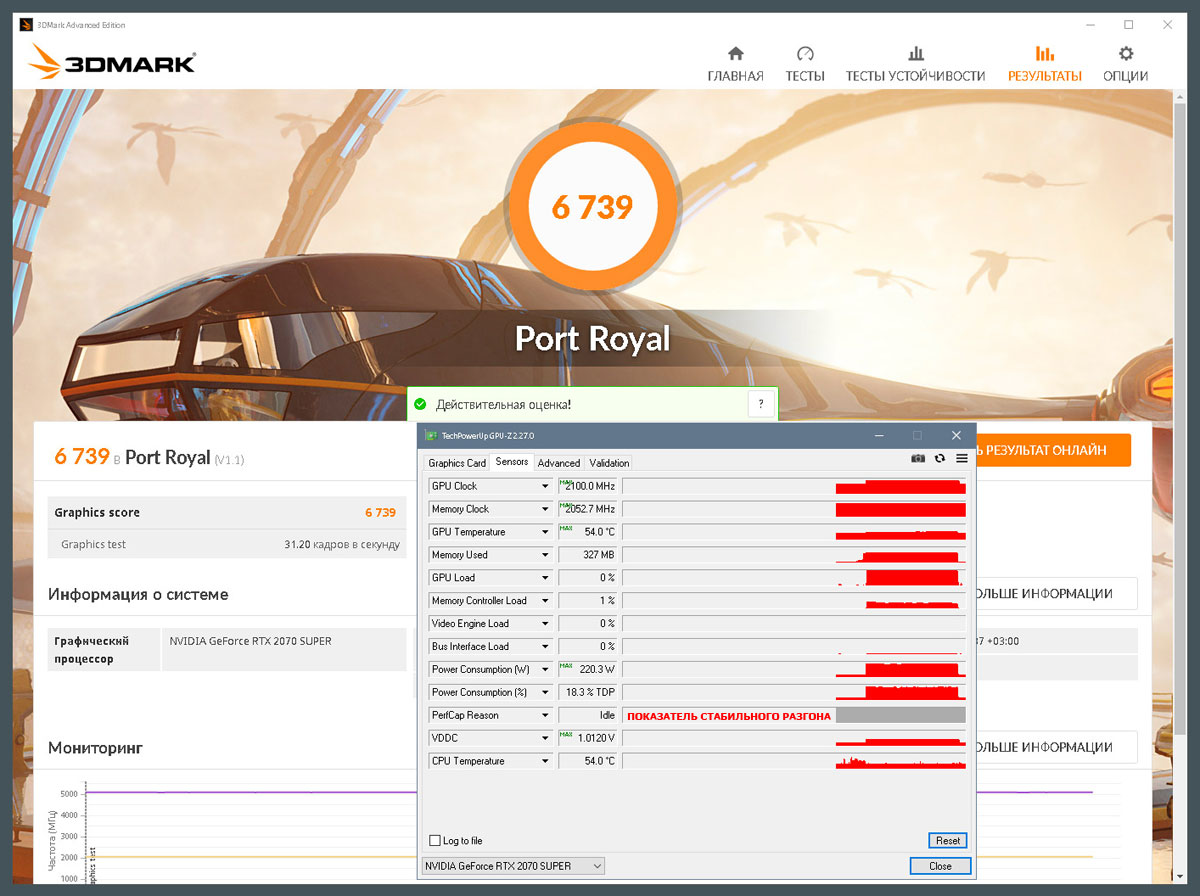Click the Мониторинг heading
Screen dimensions: 1200x896
point(95,747)
